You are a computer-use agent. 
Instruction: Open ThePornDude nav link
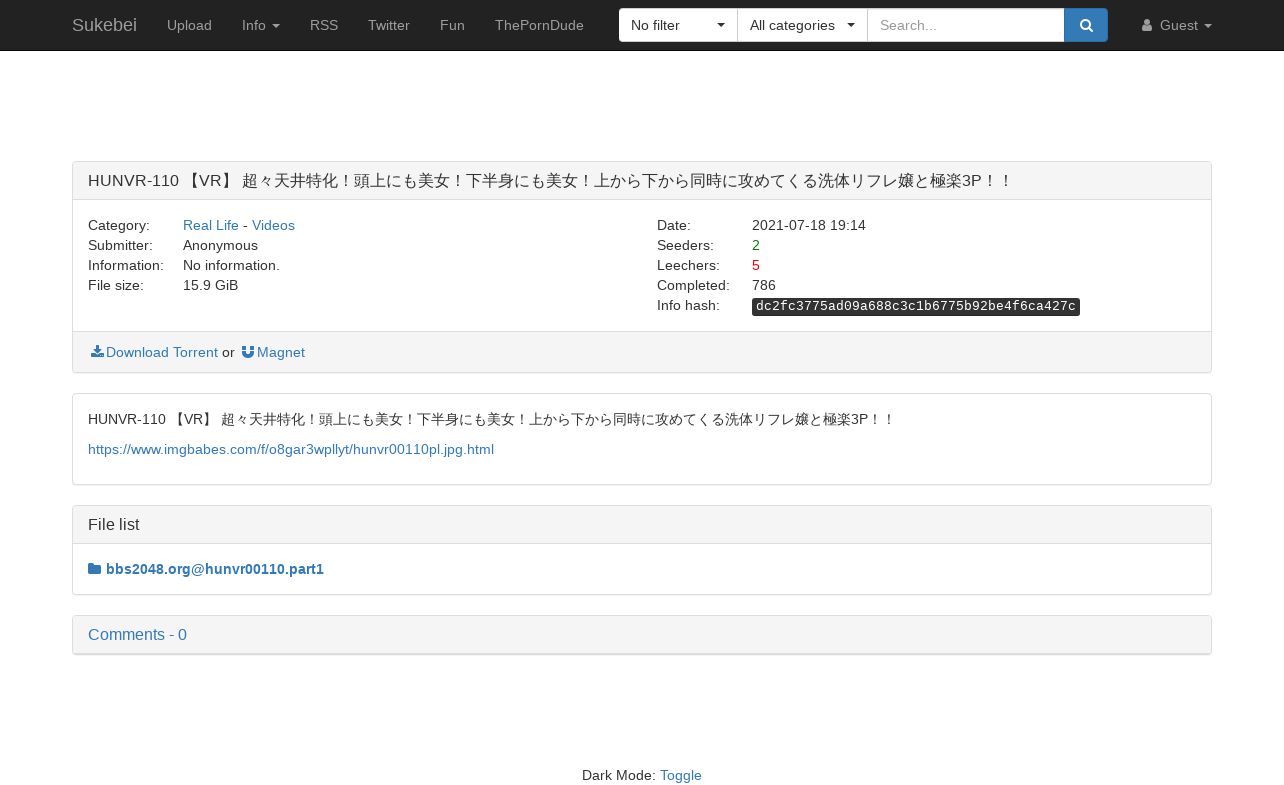[539, 25]
